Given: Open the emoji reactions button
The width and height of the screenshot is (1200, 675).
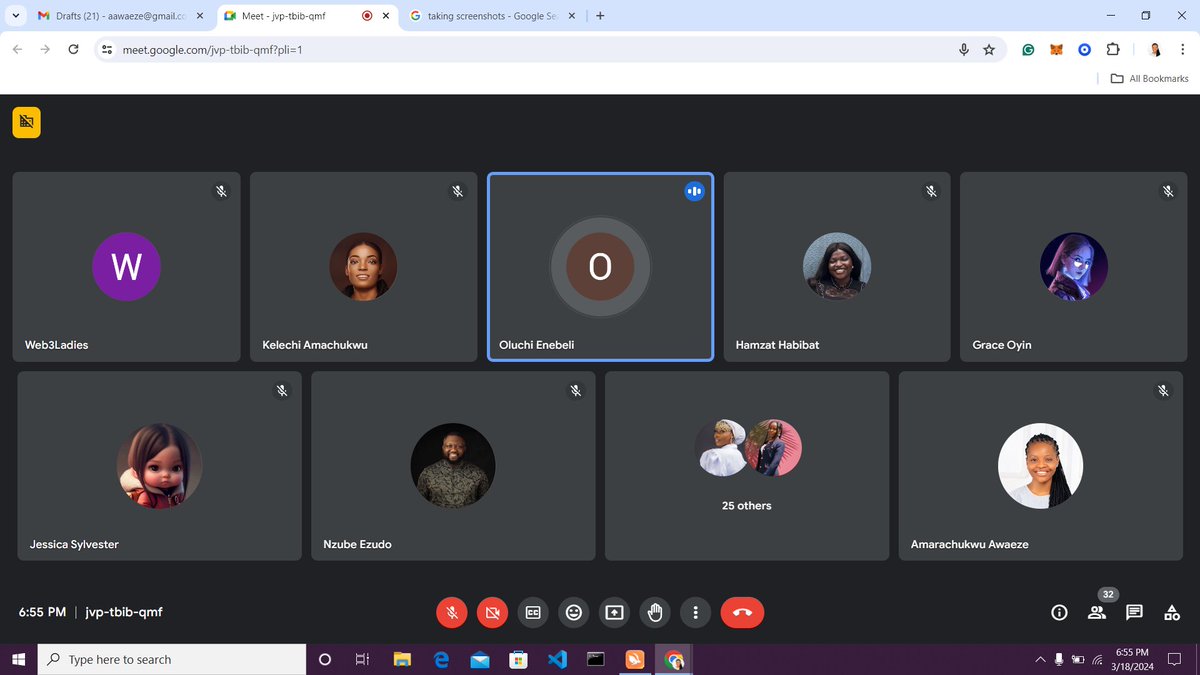Looking at the screenshot, I should tap(574, 612).
